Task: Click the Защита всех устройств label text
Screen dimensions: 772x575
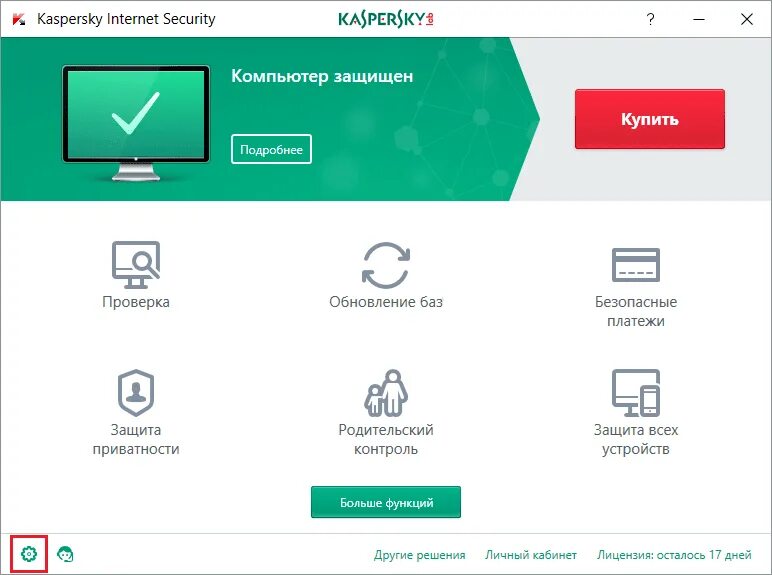Action: (636, 439)
